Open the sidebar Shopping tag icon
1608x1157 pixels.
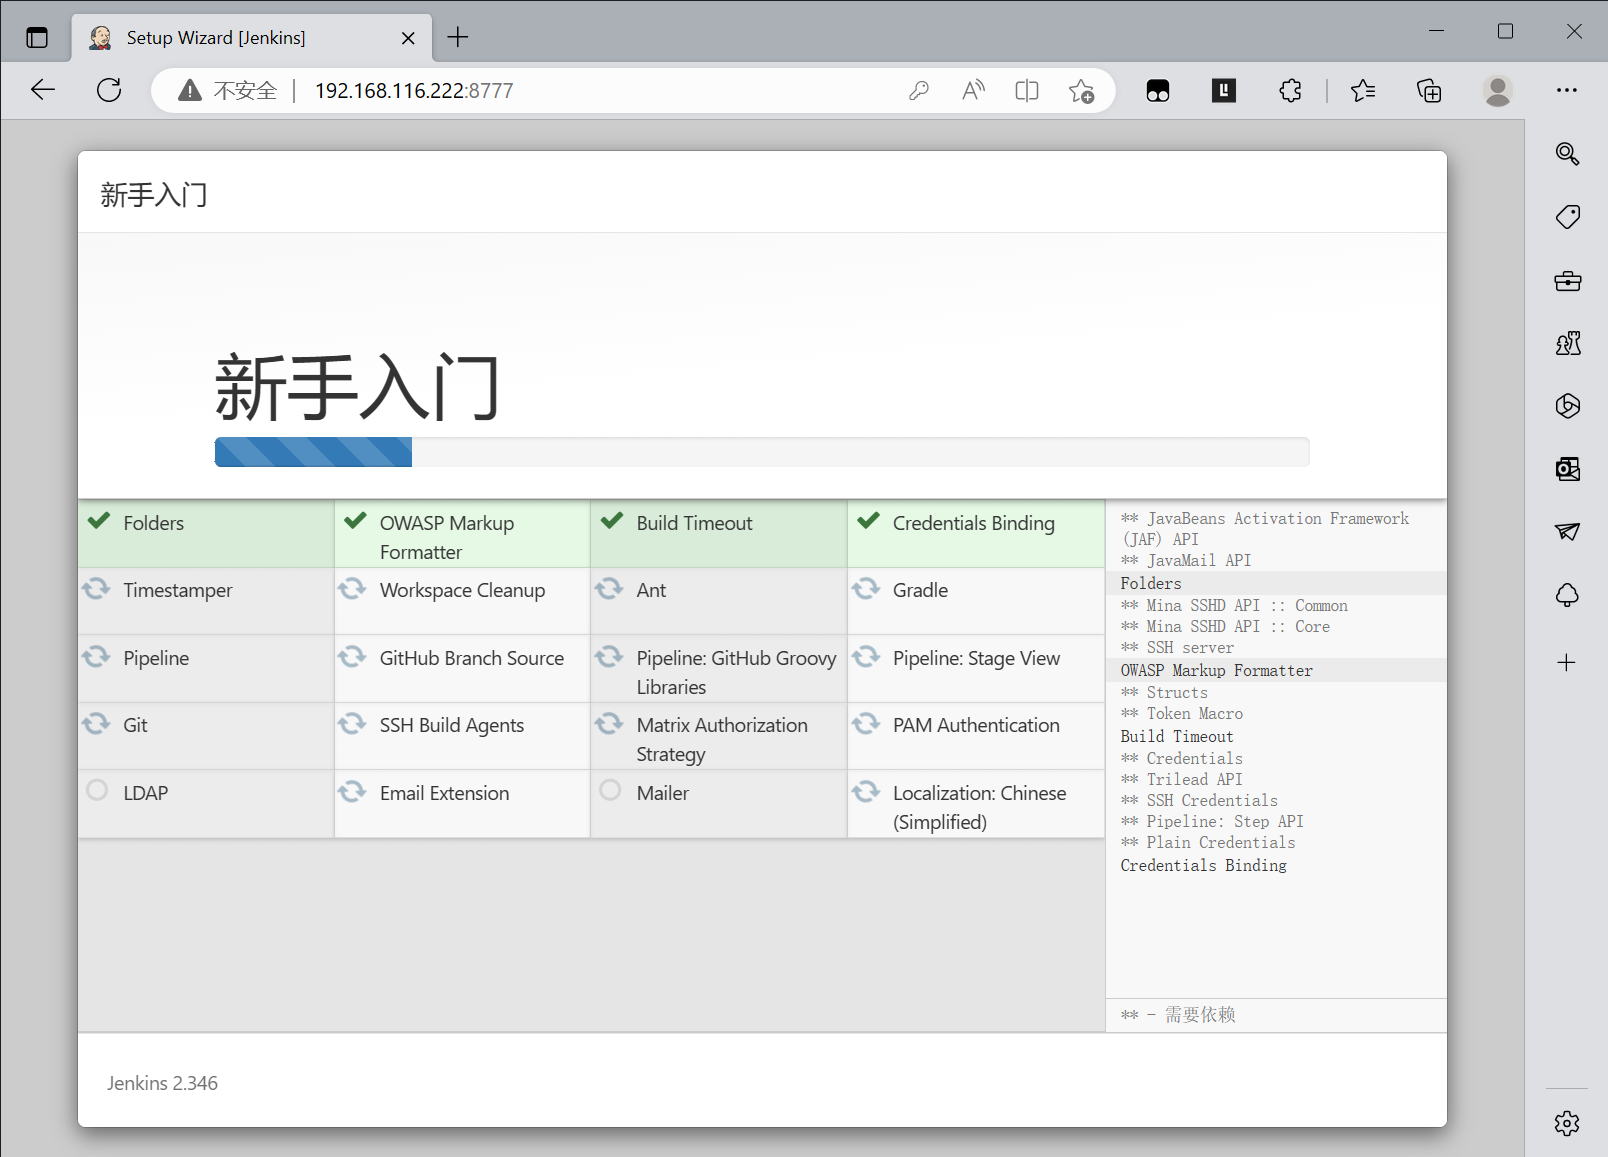click(x=1567, y=217)
